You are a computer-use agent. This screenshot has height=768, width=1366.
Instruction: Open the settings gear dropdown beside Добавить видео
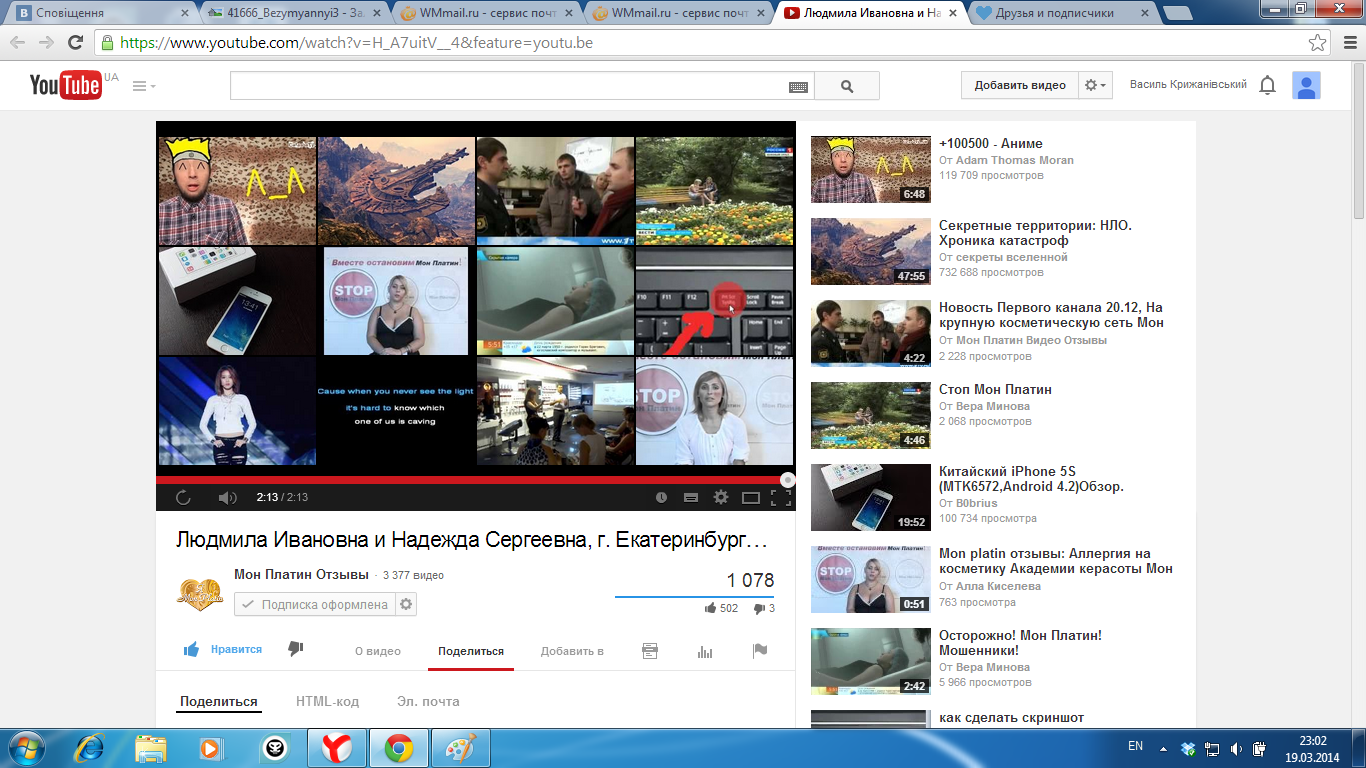click(1096, 85)
